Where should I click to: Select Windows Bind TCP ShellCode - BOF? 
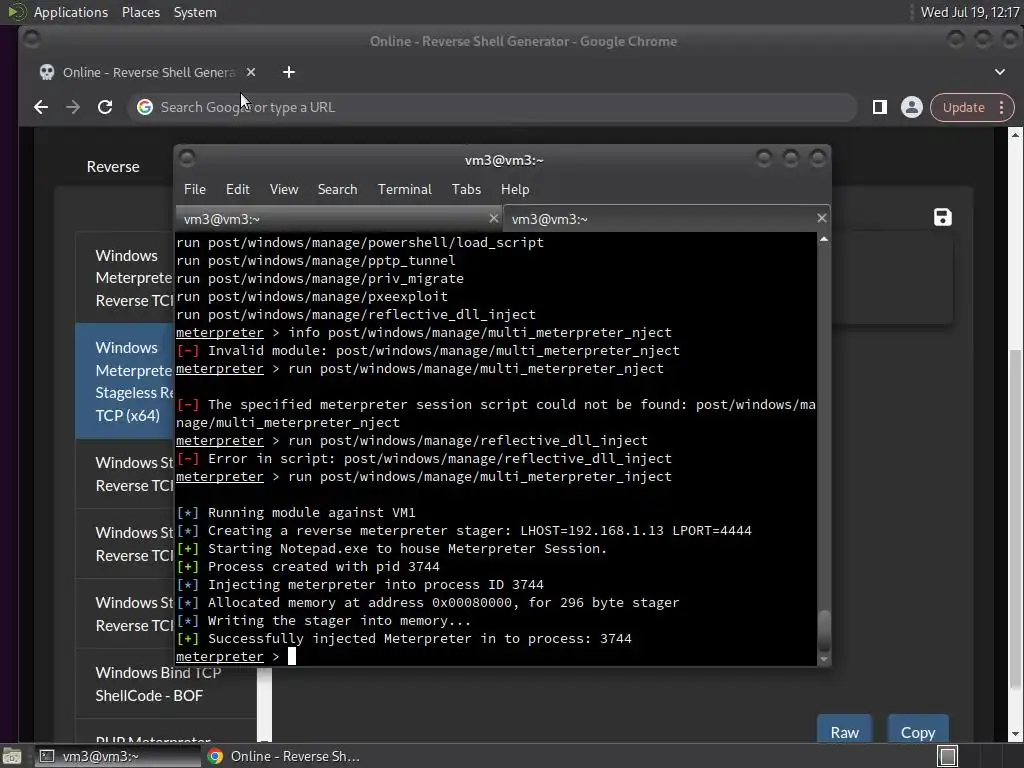166,684
